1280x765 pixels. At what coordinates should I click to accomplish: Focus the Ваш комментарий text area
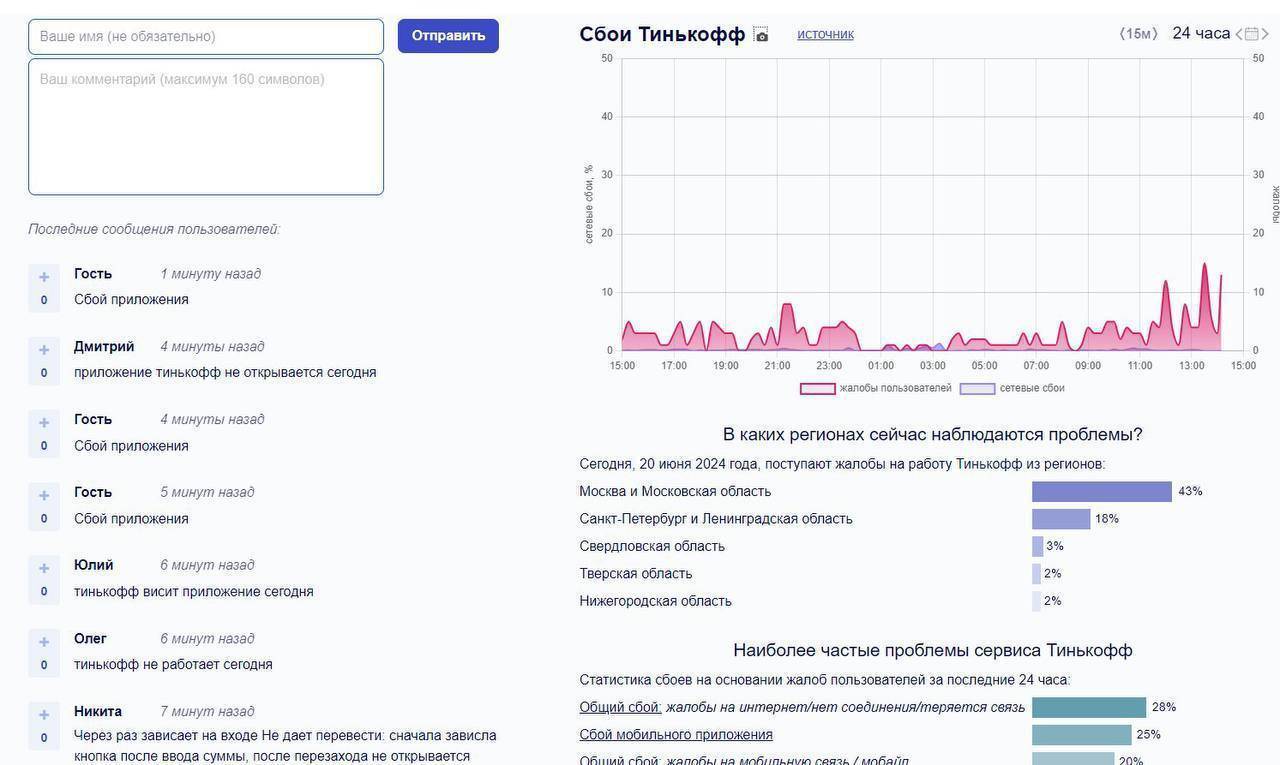[x=206, y=127]
